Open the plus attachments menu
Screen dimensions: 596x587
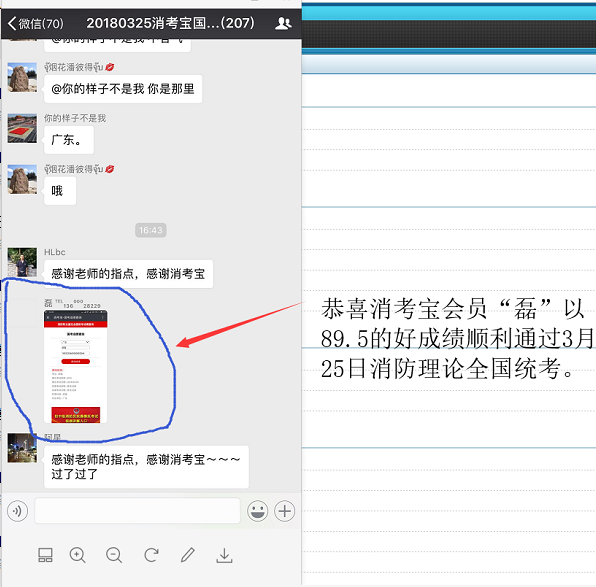pos(284,511)
